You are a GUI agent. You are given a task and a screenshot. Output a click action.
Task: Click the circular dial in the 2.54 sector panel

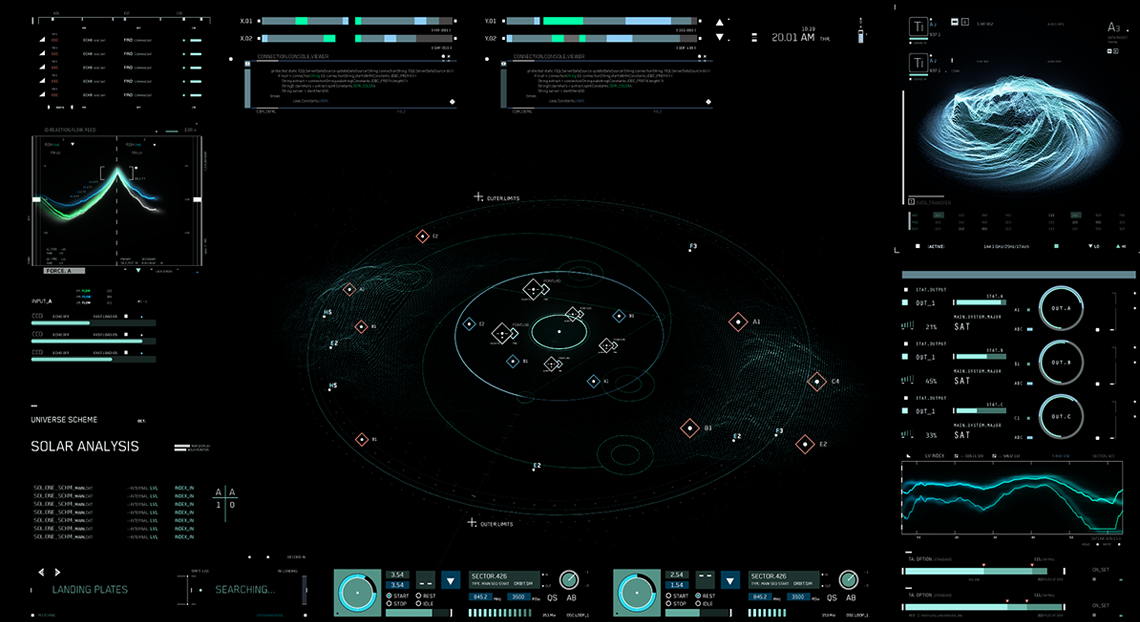click(637, 593)
